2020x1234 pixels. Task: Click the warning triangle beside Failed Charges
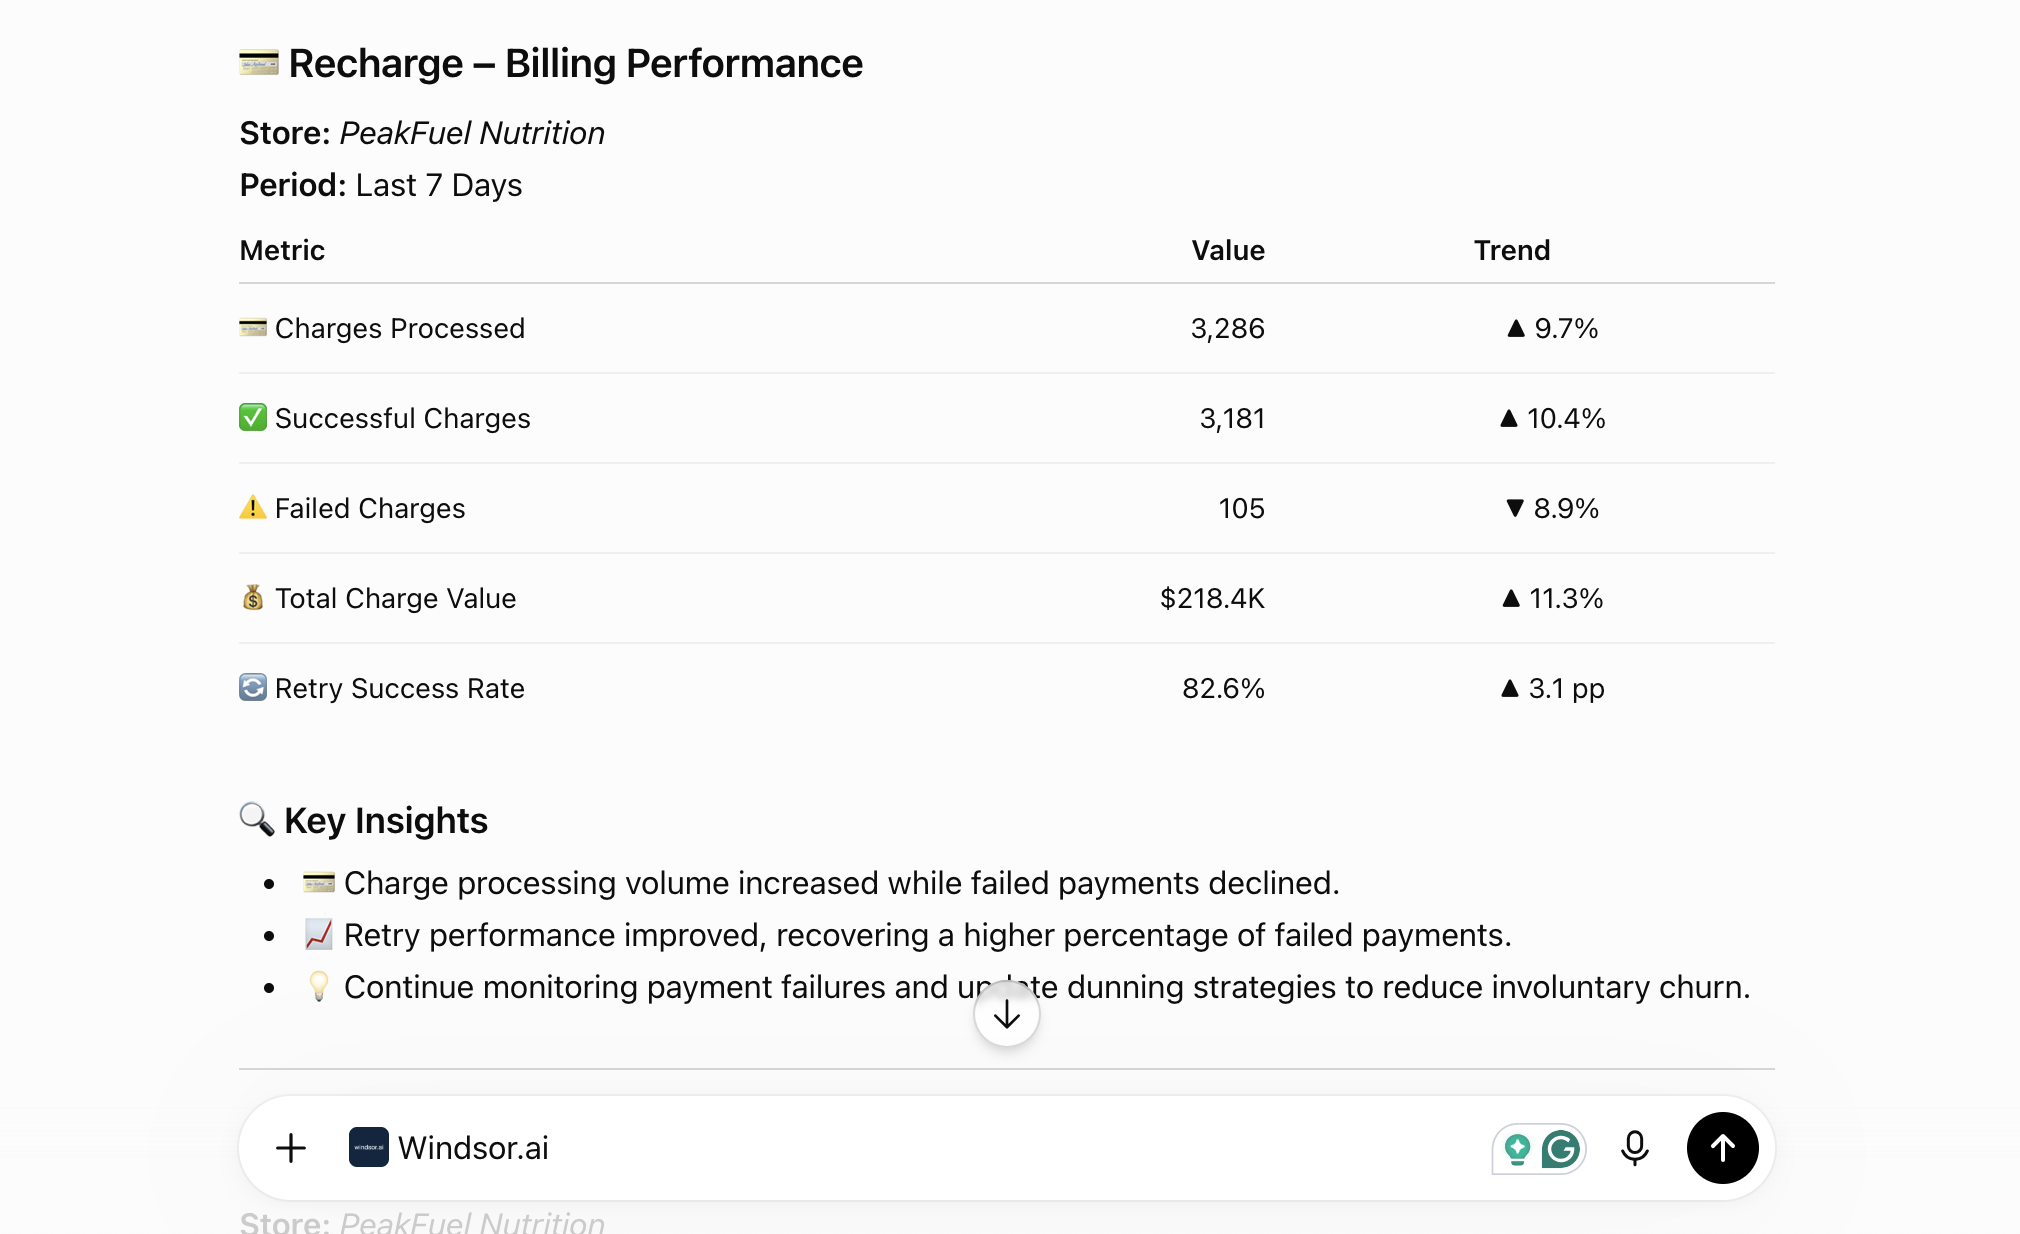[253, 507]
